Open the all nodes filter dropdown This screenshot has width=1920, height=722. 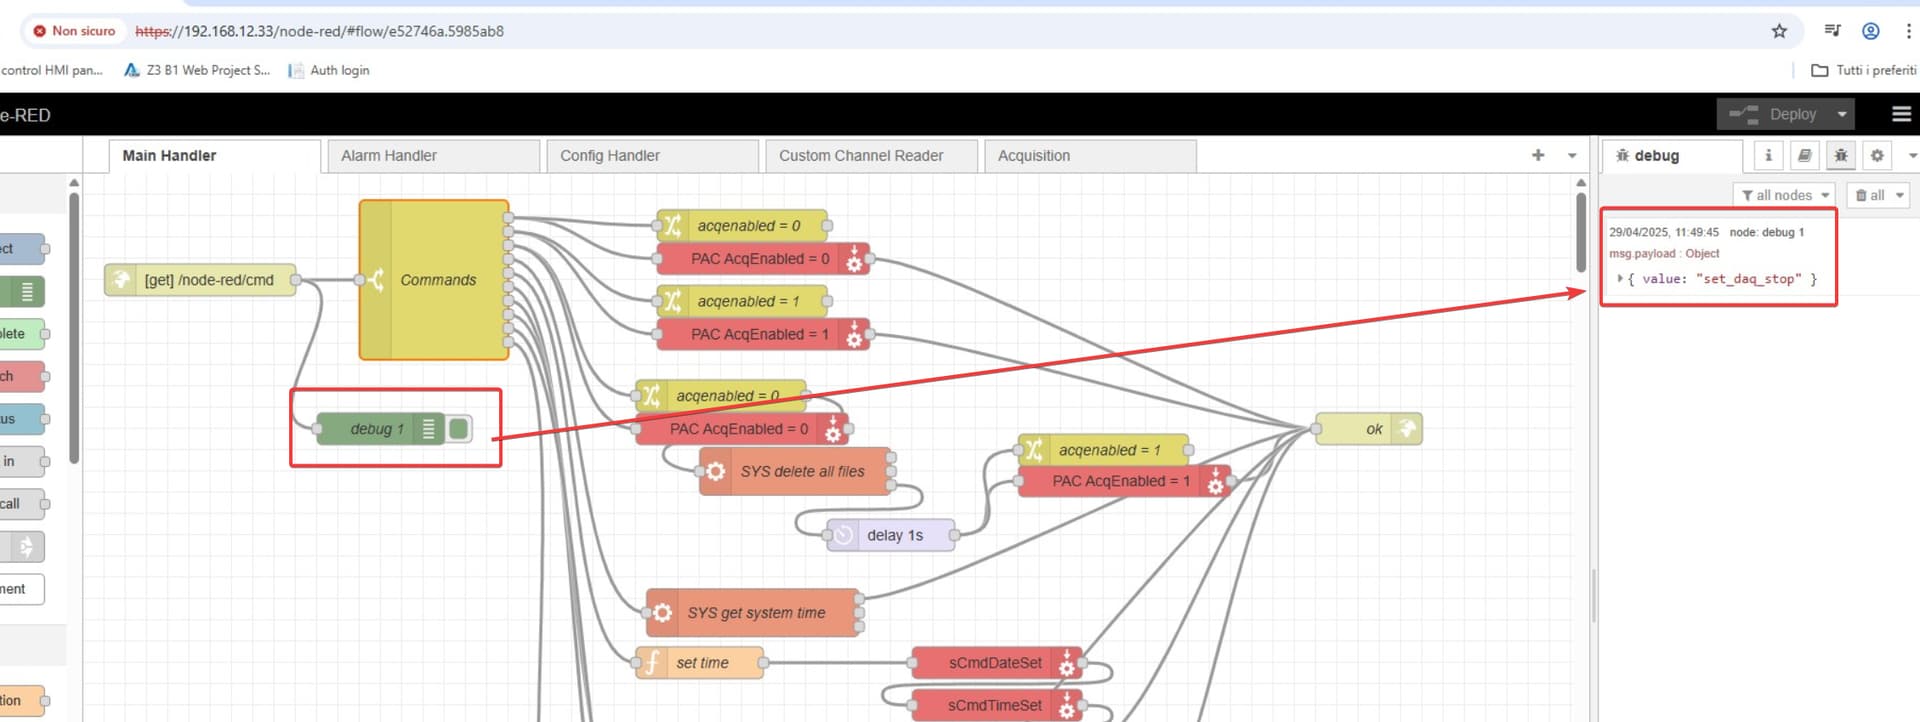pos(1784,195)
